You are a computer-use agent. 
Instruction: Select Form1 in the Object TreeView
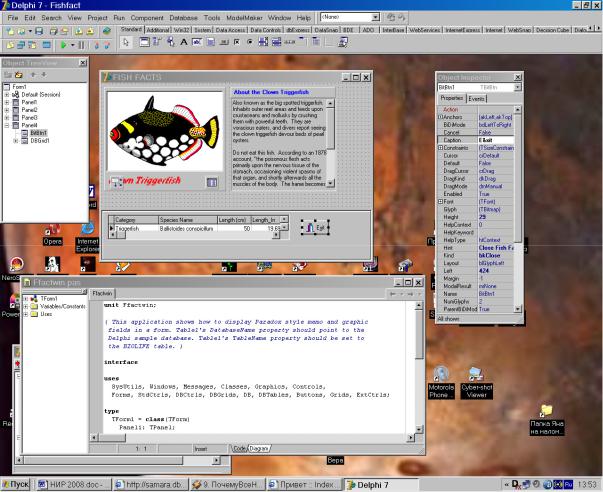19,87
